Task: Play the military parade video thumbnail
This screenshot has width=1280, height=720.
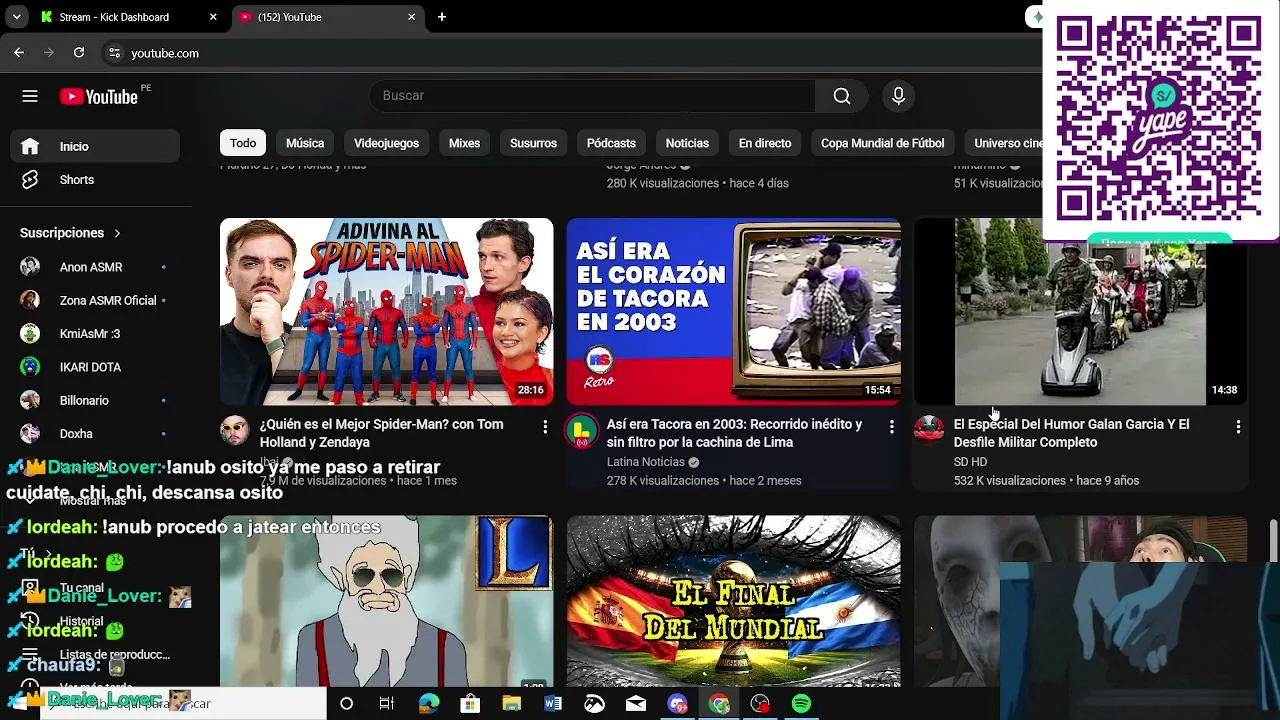Action: point(1080,311)
